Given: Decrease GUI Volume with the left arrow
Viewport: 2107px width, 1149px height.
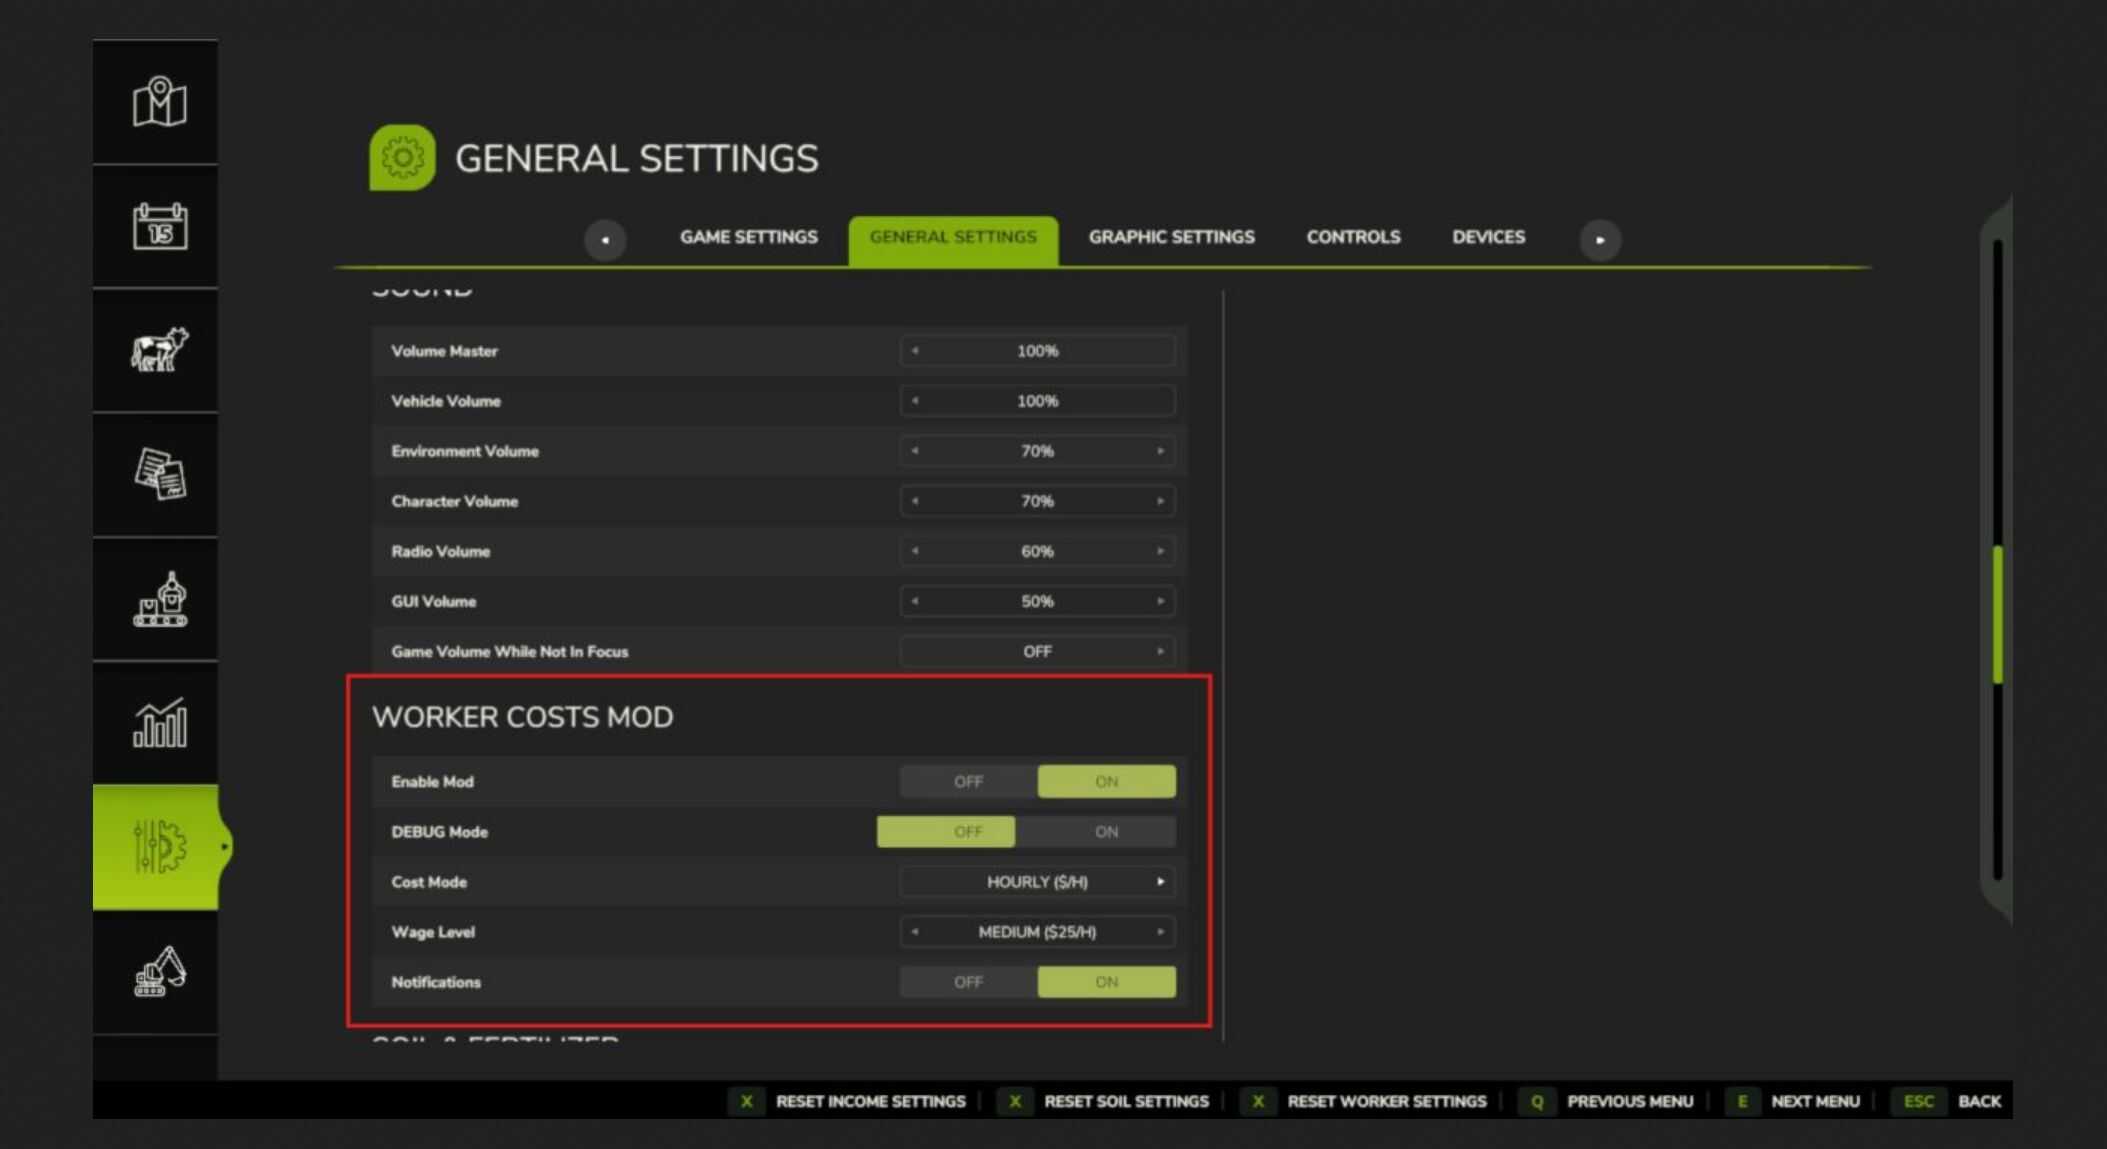Looking at the screenshot, I should [913, 601].
